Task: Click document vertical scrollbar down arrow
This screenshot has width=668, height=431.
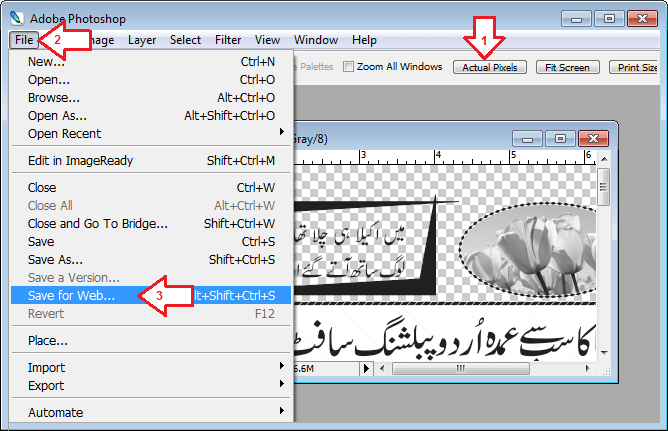Action: point(604,353)
